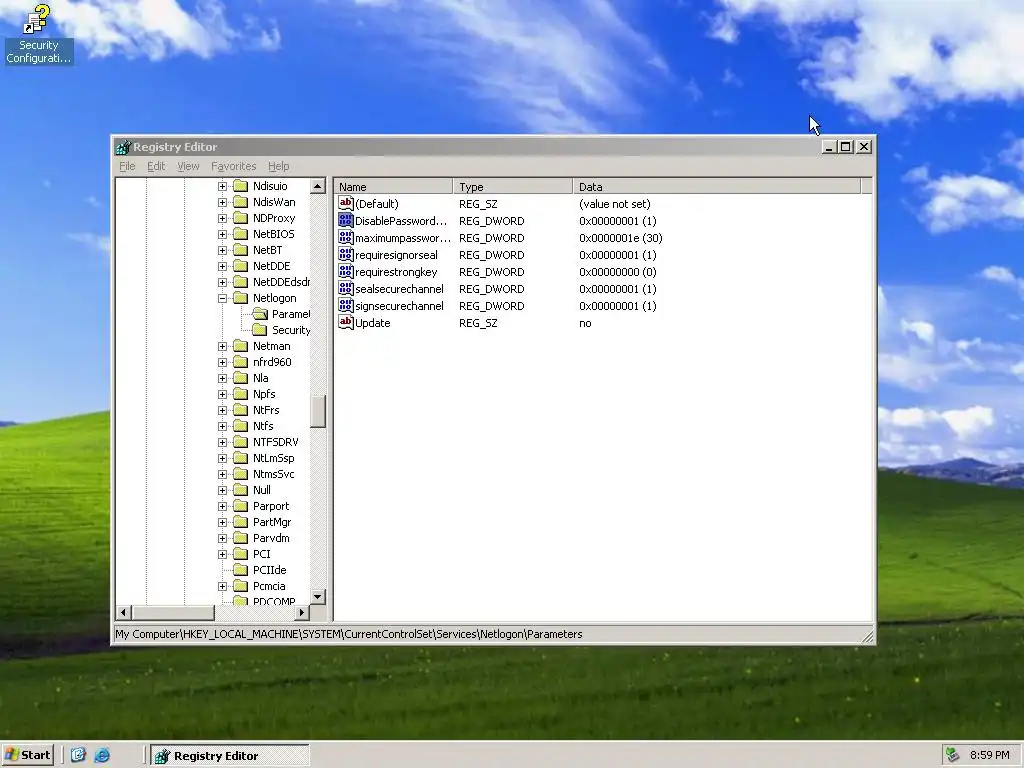
Task: Click the NetBIOS folder icon
Action: click(x=241, y=234)
